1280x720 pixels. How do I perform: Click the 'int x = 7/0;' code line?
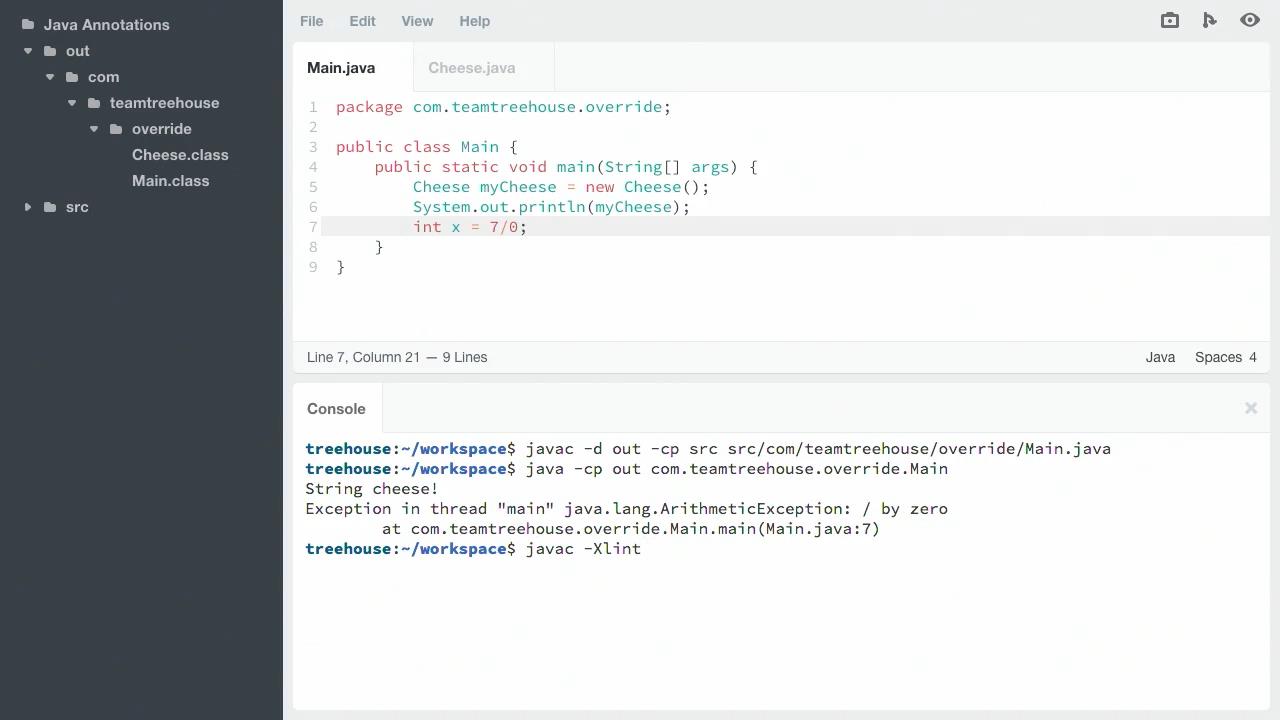click(x=469, y=227)
